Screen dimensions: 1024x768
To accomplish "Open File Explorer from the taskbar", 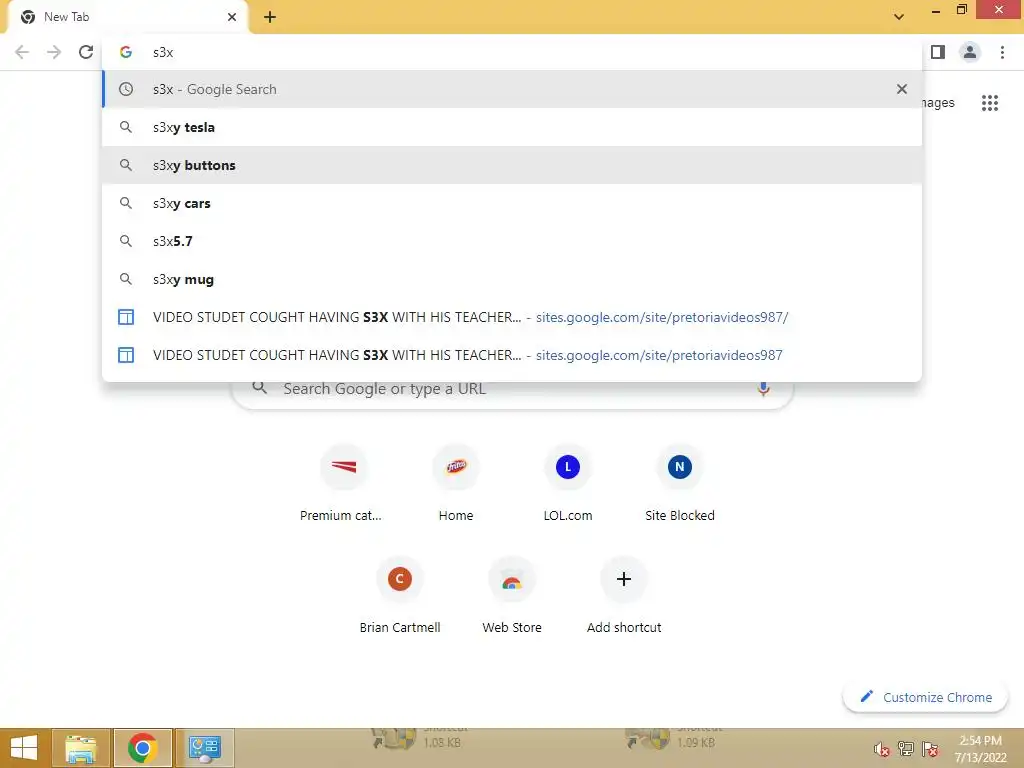I will click(x=80, y=748).
